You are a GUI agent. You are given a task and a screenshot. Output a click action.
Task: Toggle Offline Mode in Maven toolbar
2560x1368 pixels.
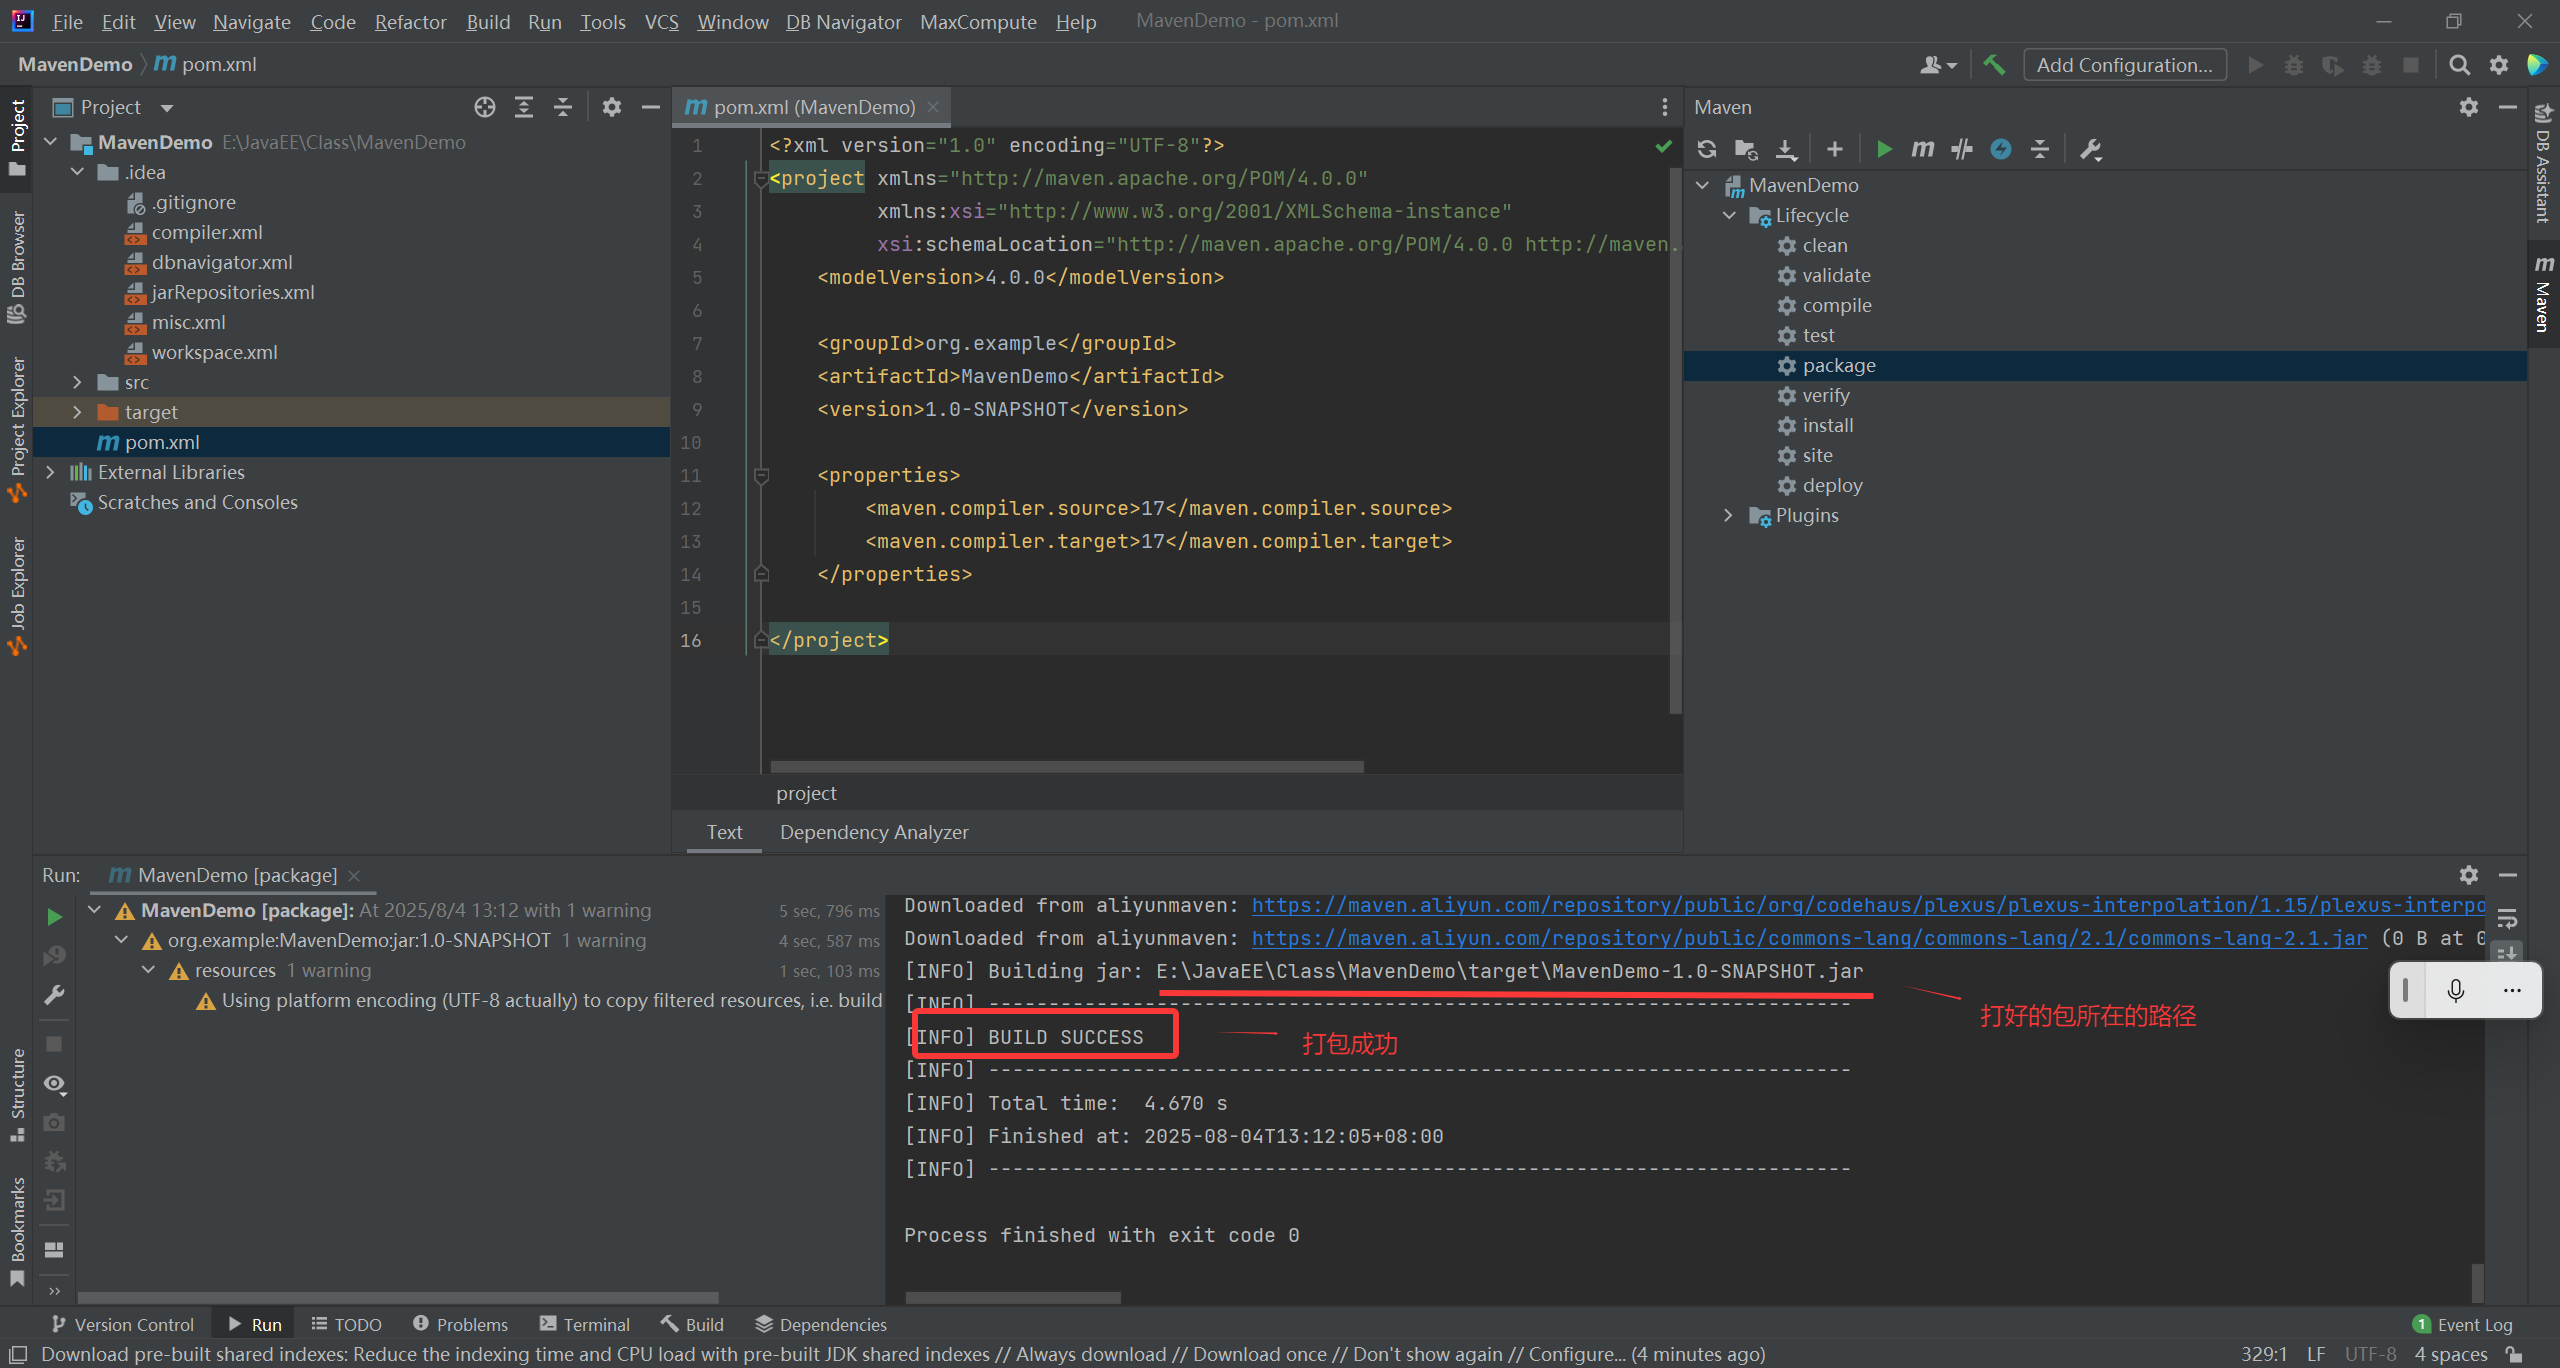pyautogui.click(x=2001, y=149)
